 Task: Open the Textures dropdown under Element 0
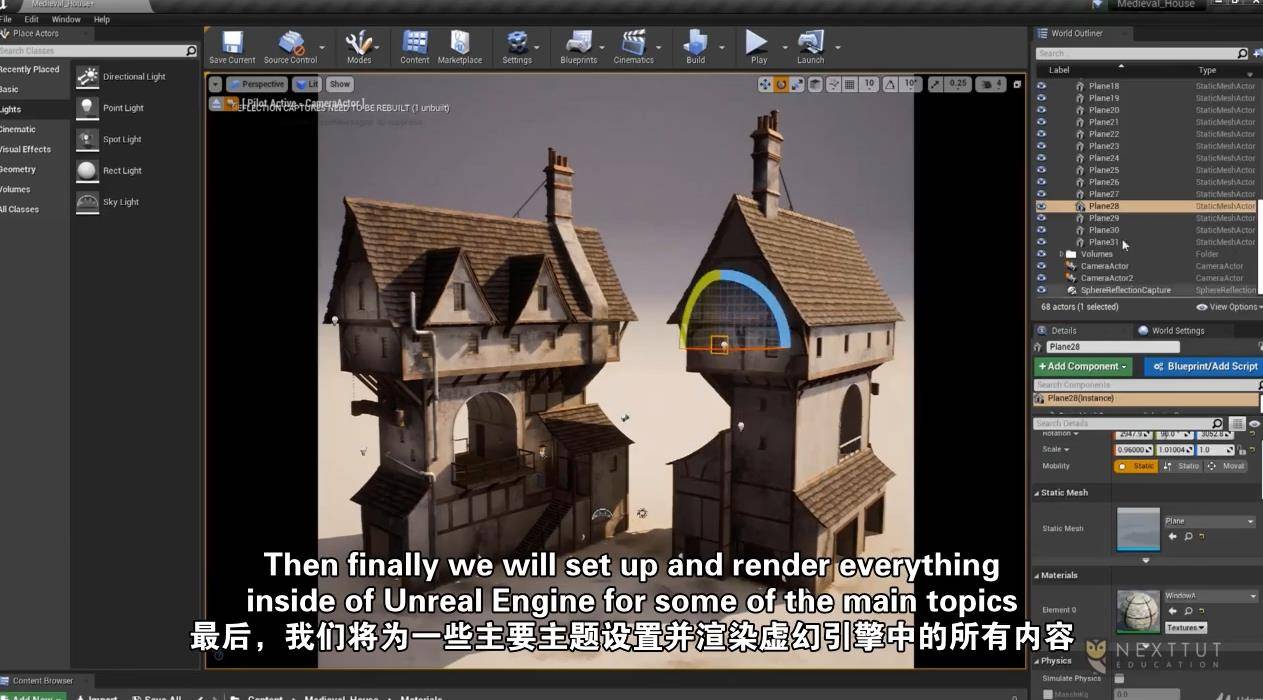(1186, 628)
